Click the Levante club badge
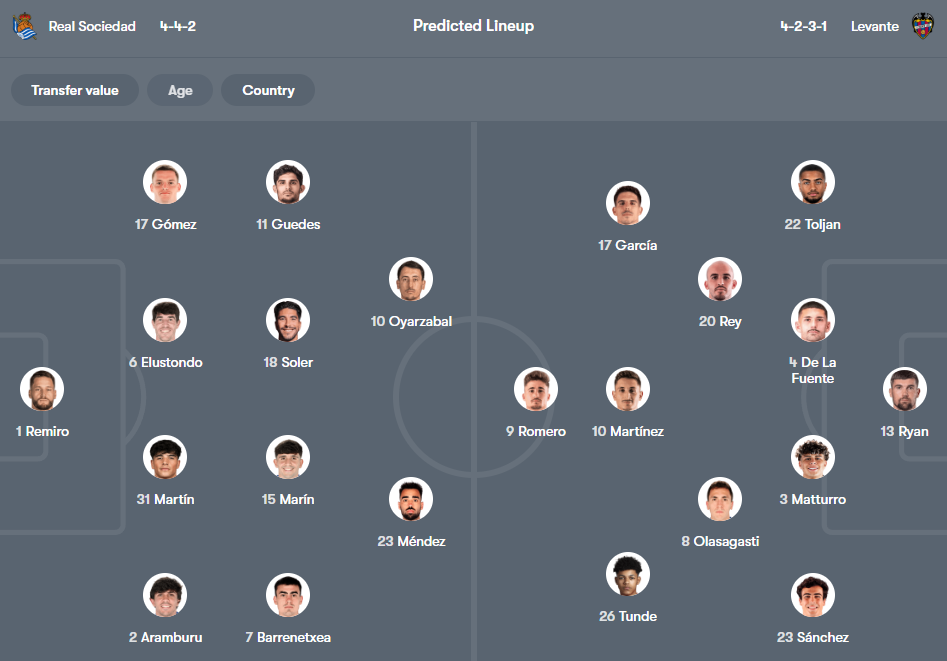 (x=922, y=26)
